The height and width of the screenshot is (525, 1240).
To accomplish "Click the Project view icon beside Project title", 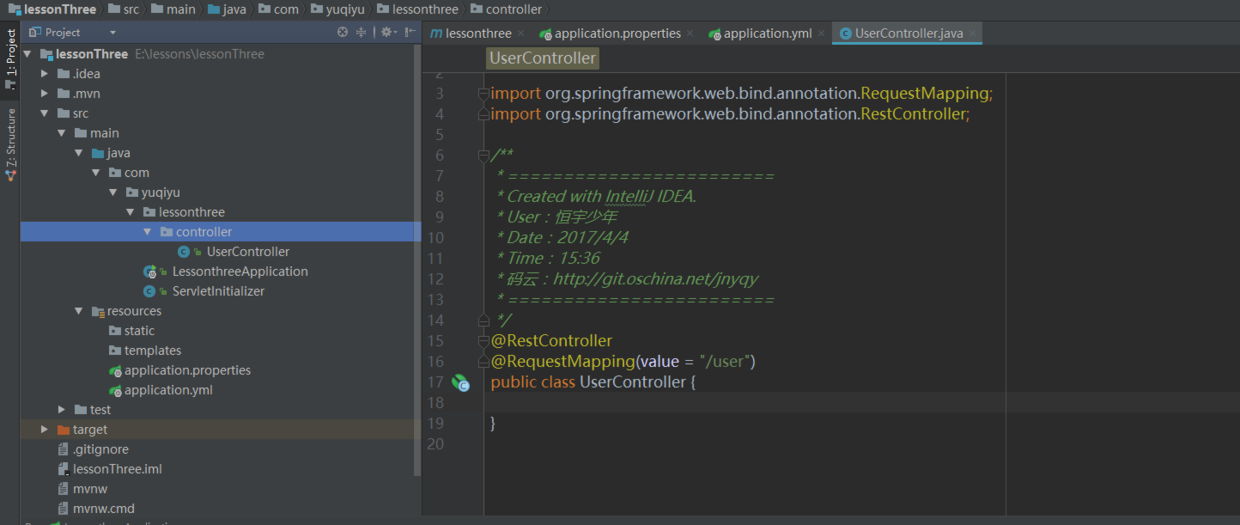I will (x=33, y=32).
